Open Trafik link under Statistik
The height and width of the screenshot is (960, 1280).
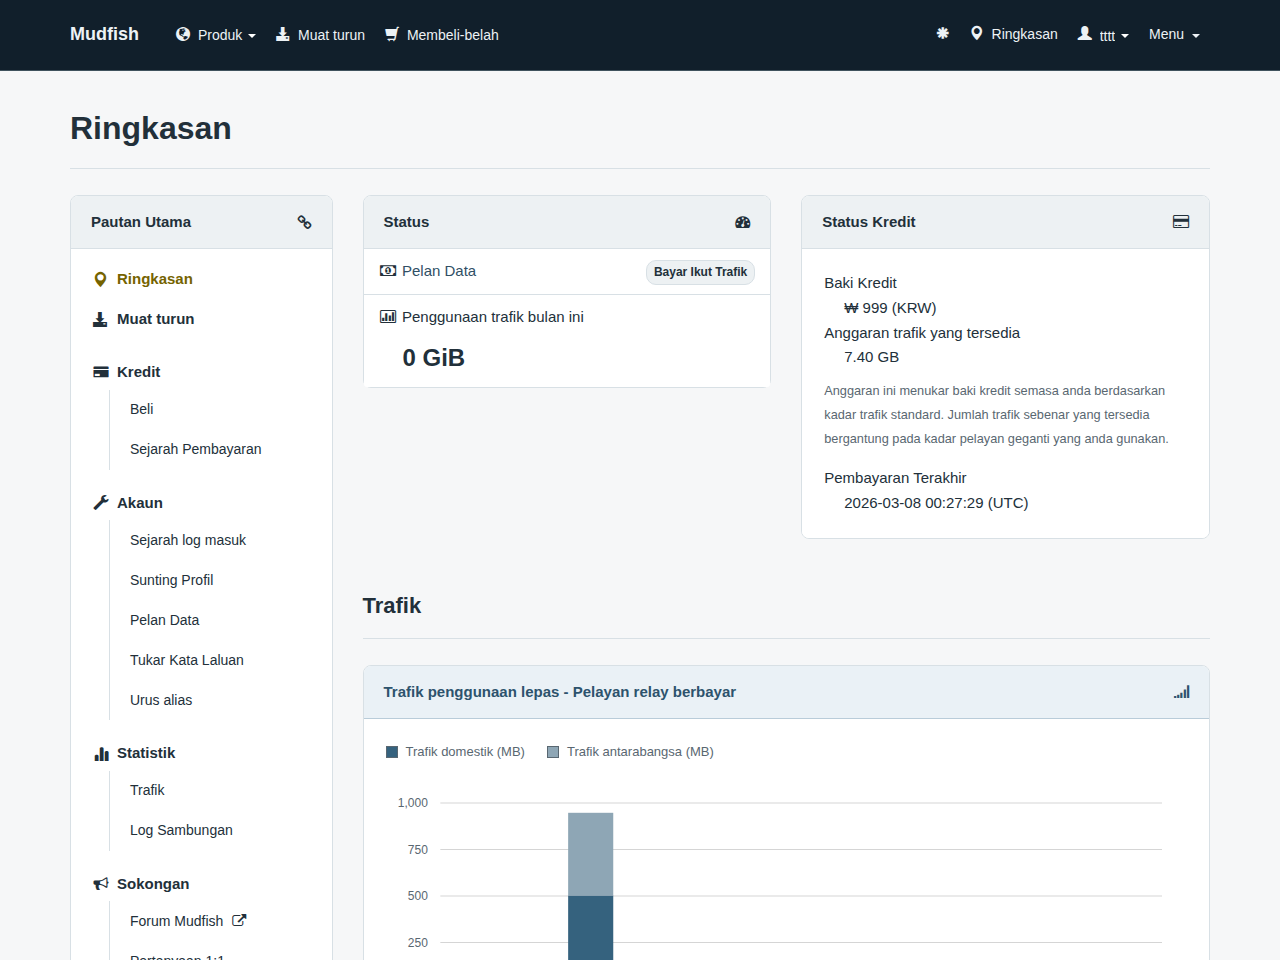pos(147,790)
